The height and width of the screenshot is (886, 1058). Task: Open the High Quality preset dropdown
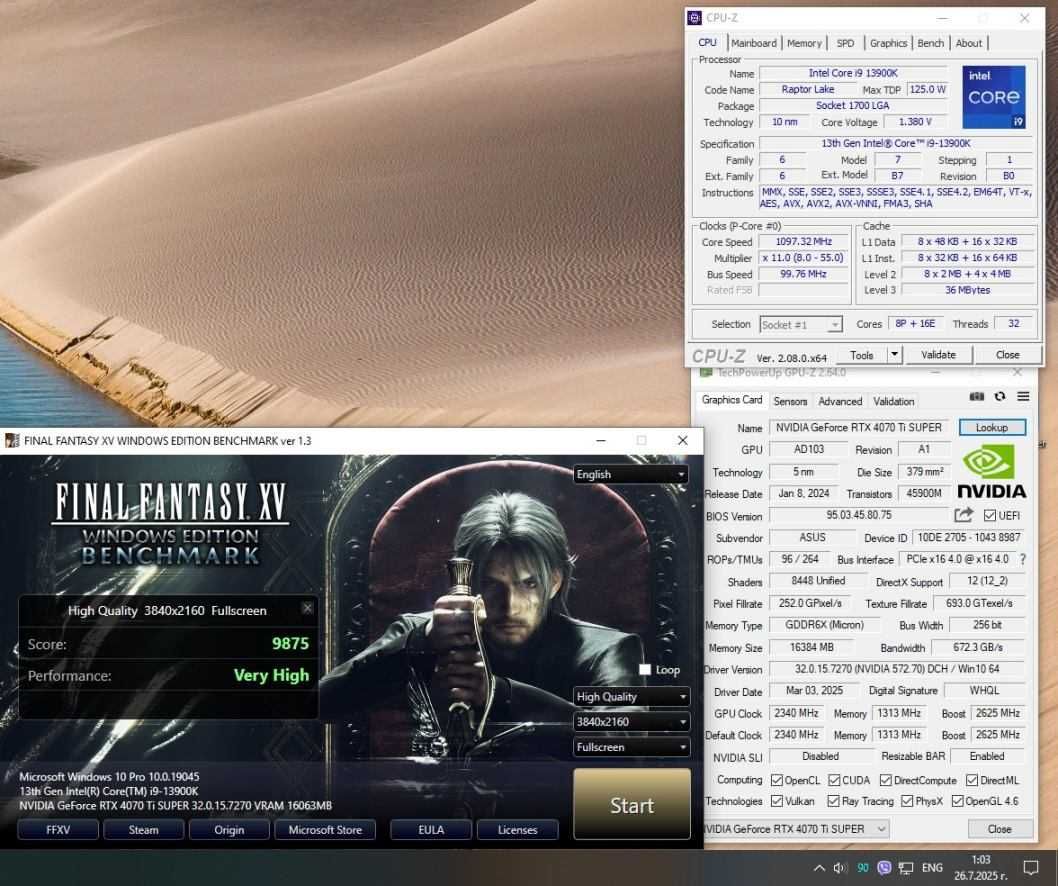pyautogui.click(x=631, y=696)
